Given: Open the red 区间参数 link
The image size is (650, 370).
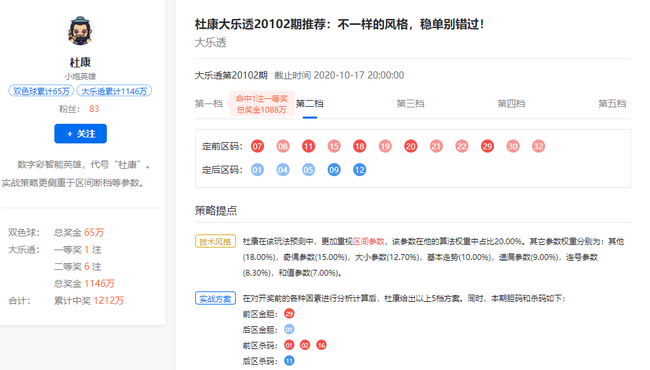Looking at the screenshot, I should pyautogui.click(x=369, y=241).
